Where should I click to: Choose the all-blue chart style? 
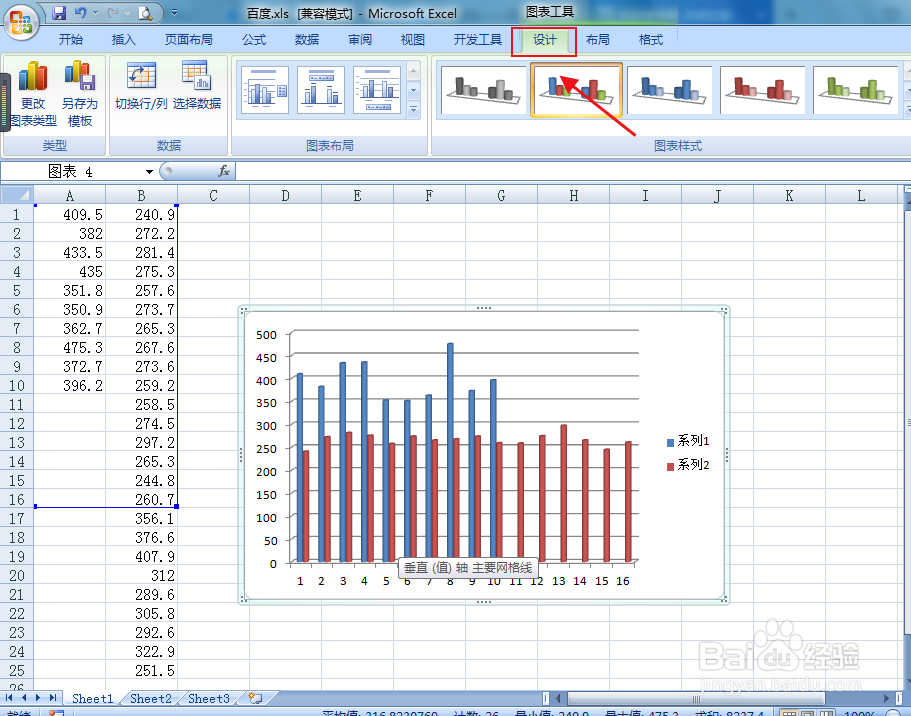coord(669,90)
